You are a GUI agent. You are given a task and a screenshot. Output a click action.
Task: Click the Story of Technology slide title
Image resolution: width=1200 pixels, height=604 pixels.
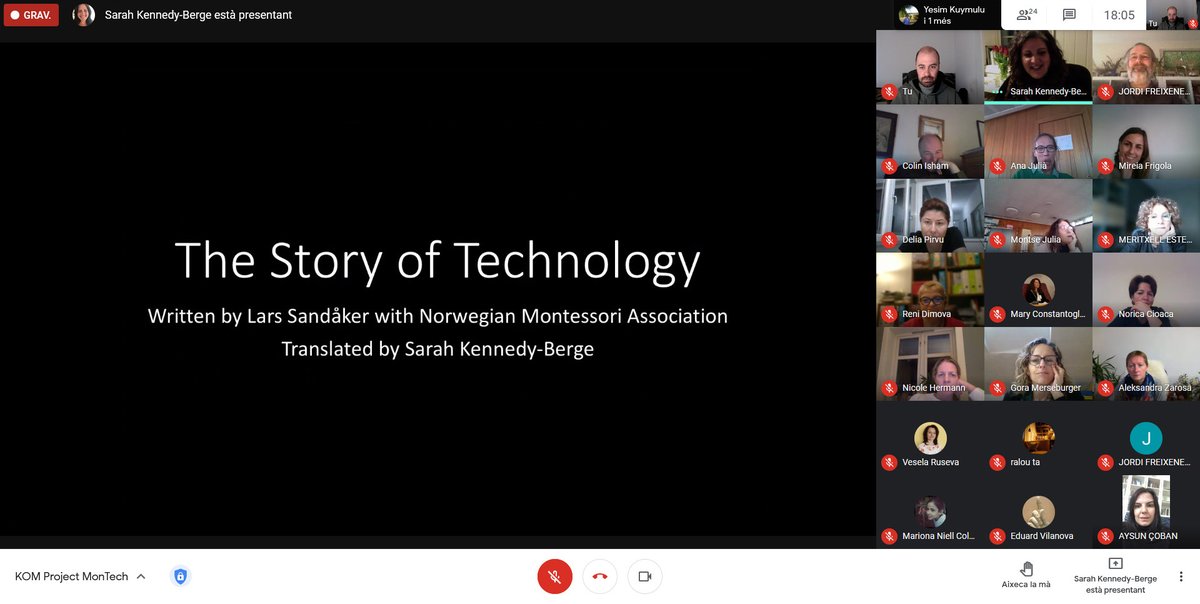point(438,262)
